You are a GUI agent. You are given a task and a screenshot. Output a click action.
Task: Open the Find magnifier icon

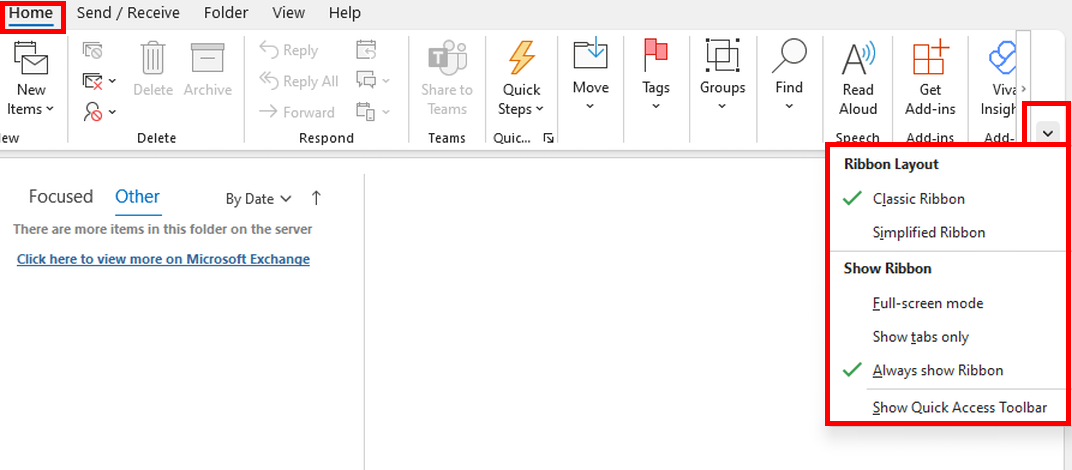click(789, 56)
